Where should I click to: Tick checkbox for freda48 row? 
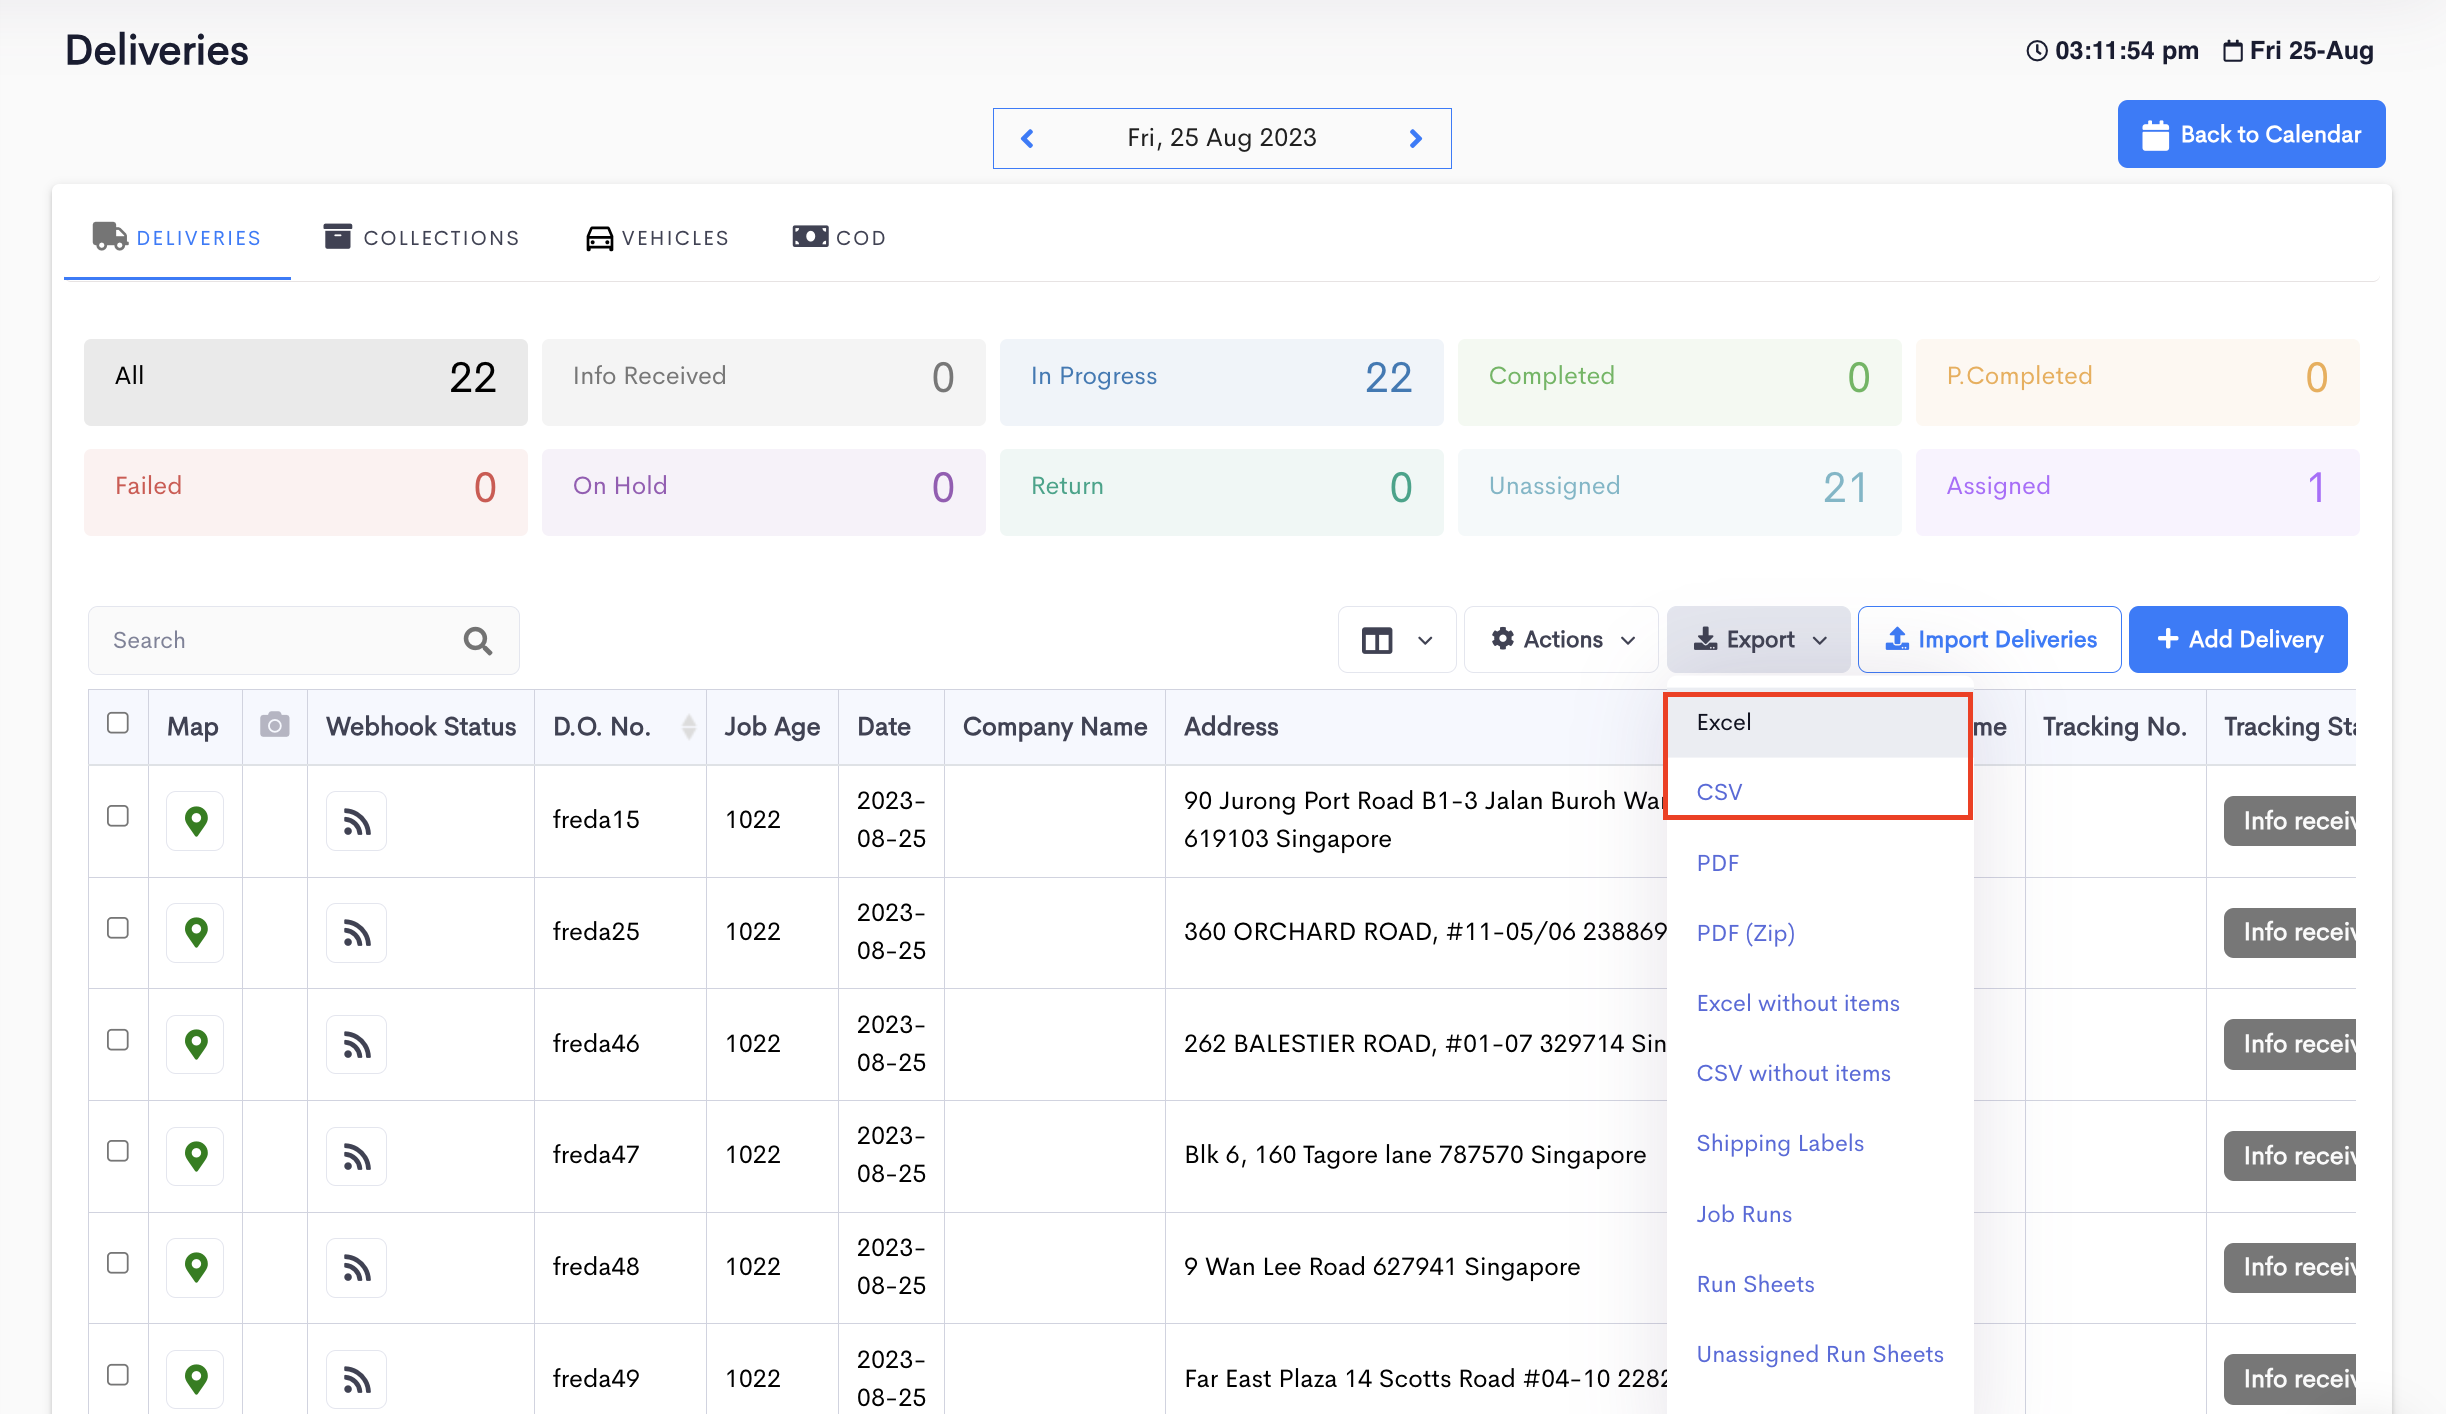(118, 1263)
